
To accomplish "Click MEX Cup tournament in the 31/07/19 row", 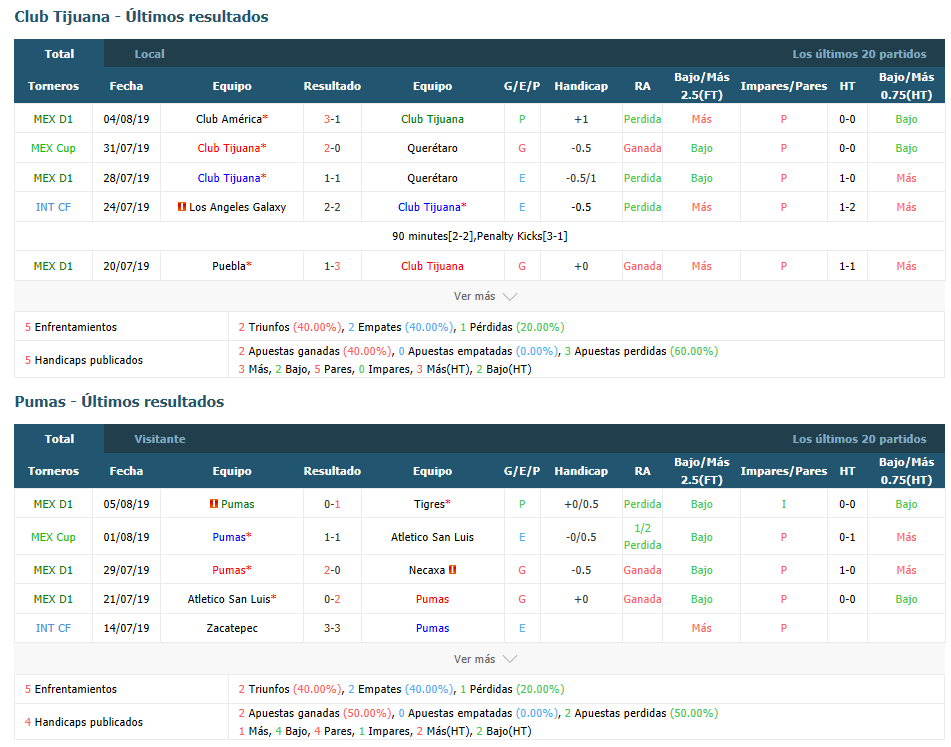I will pyautogui.click(x=53, y=149).
